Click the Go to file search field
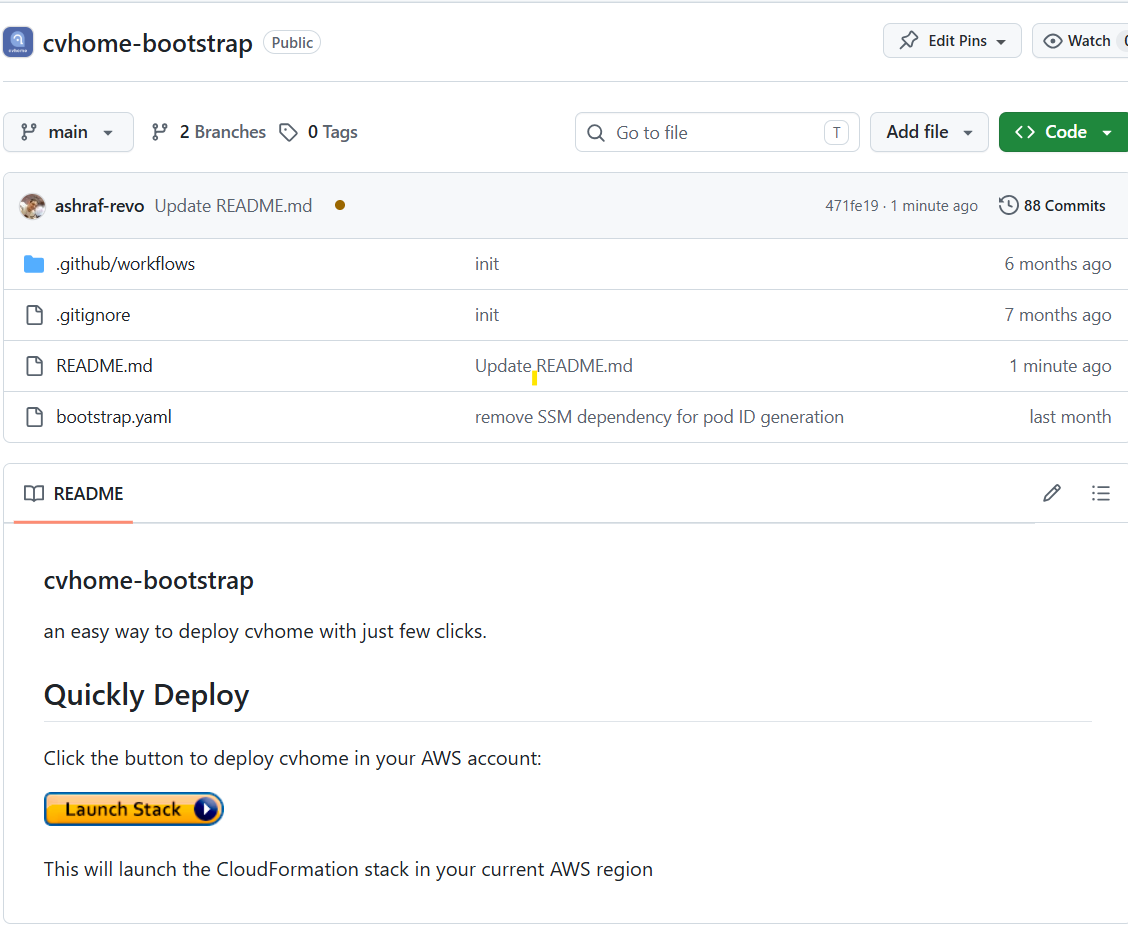This screenshot has height=933, width=1128. [x=717, y=132]
